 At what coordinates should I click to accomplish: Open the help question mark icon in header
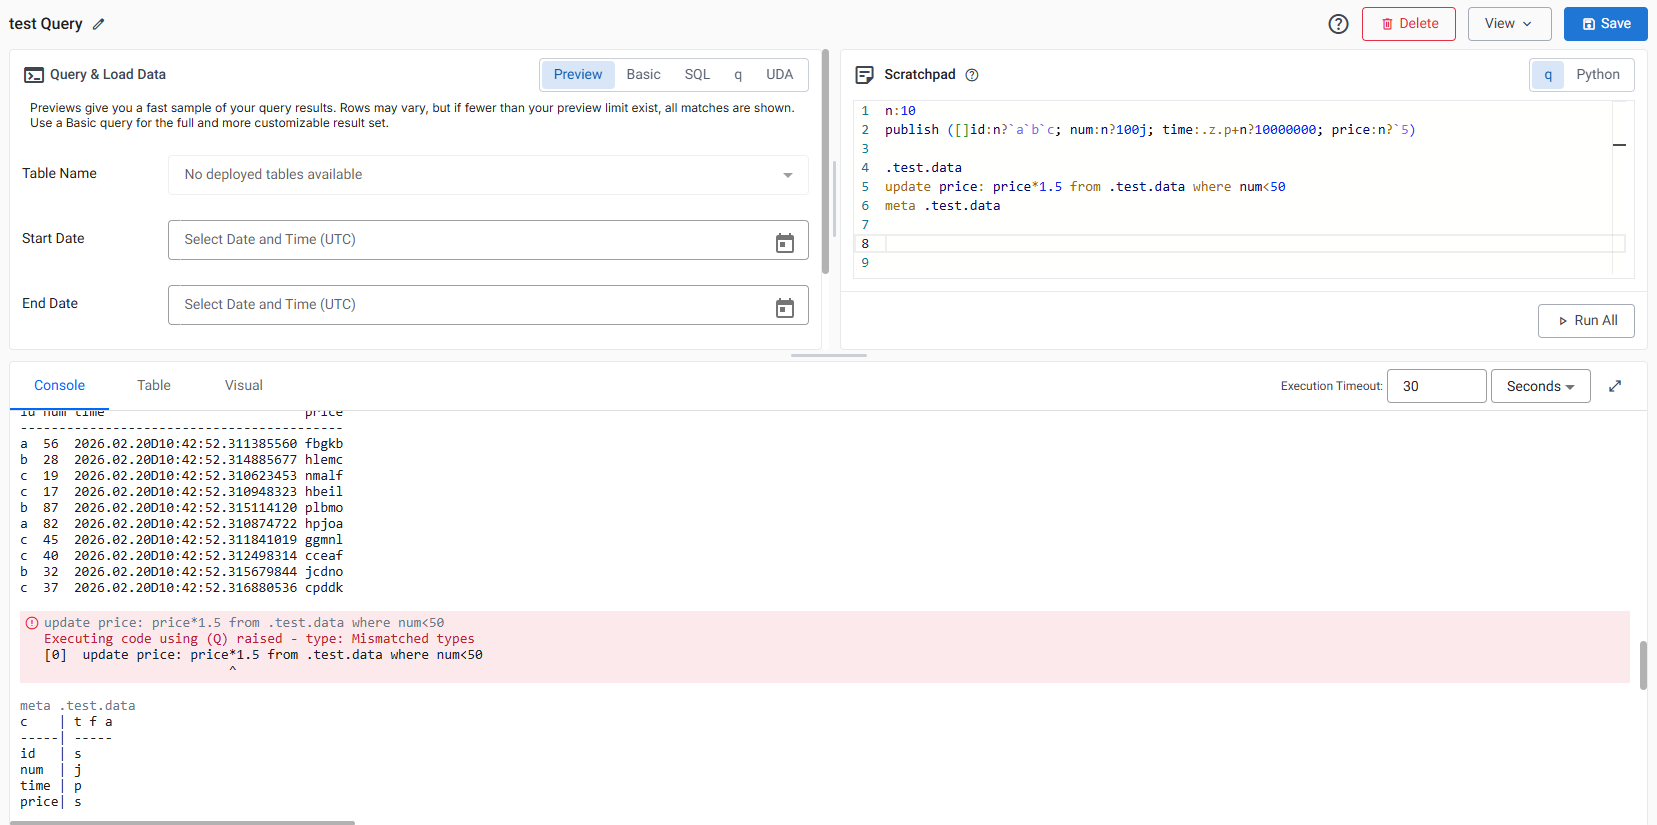tap(1338, 24)
